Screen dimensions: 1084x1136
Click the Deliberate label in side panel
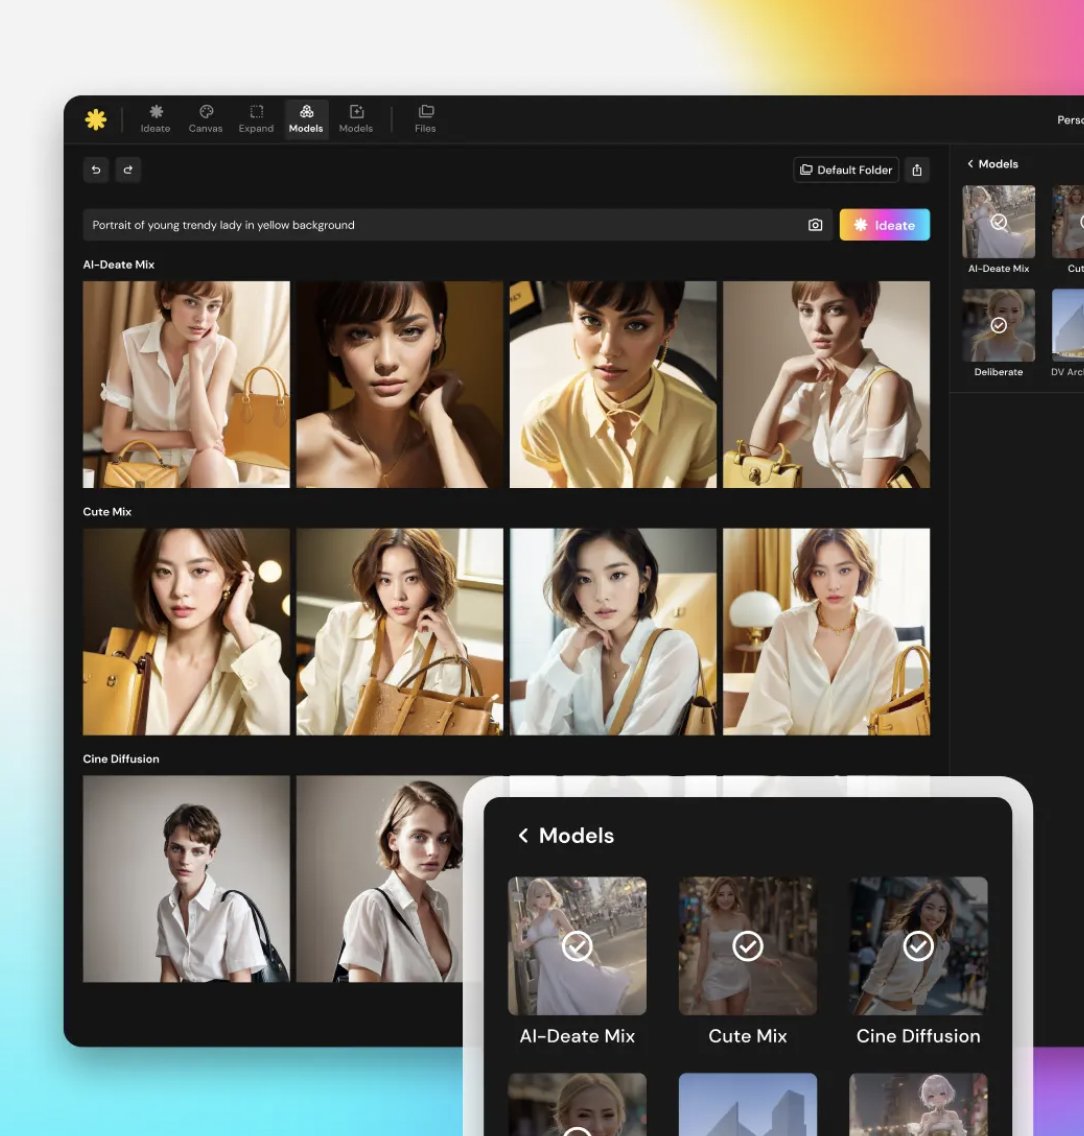(x=998, y=372)
